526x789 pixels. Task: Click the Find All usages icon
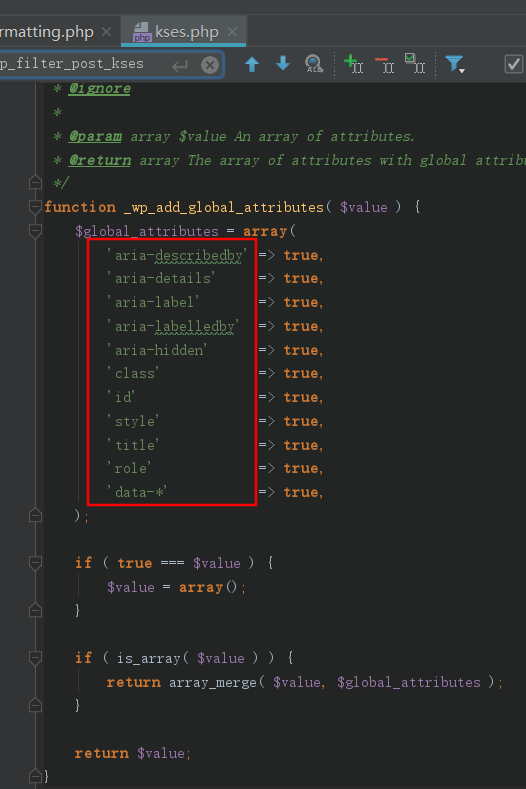click(314, 64)
